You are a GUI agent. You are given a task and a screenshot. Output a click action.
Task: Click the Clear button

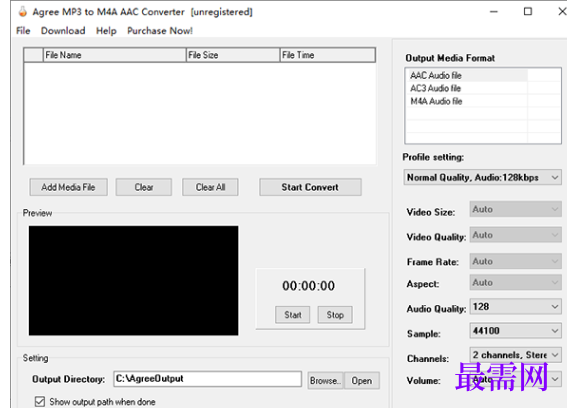click(144, 187)
